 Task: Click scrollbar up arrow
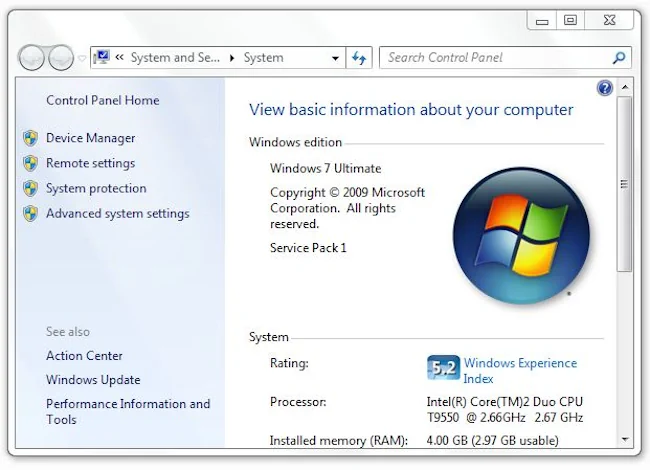point(625,87)
